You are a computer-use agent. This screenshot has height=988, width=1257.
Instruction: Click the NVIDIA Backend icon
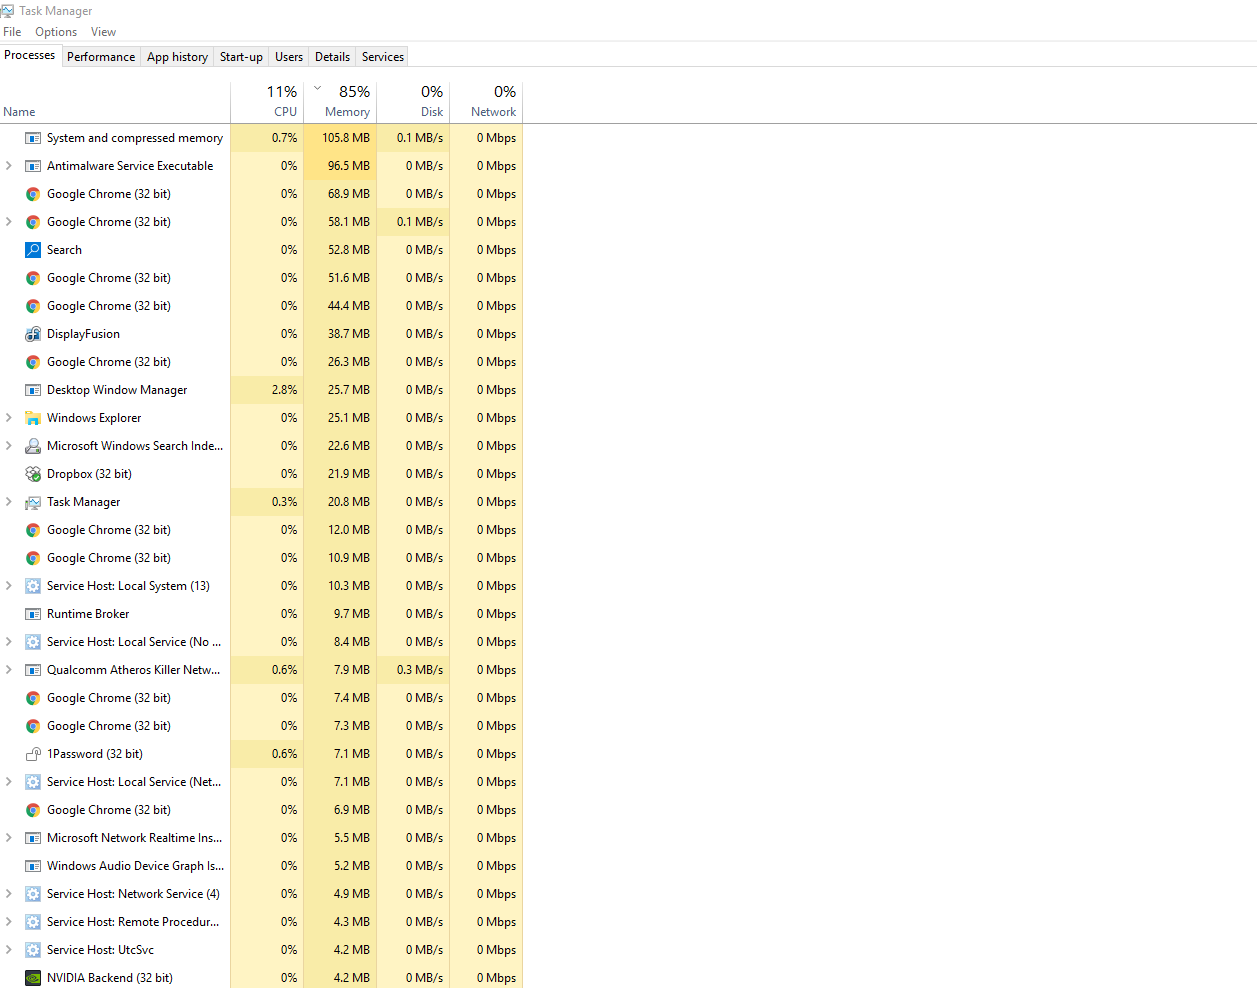tap(33, 978)
